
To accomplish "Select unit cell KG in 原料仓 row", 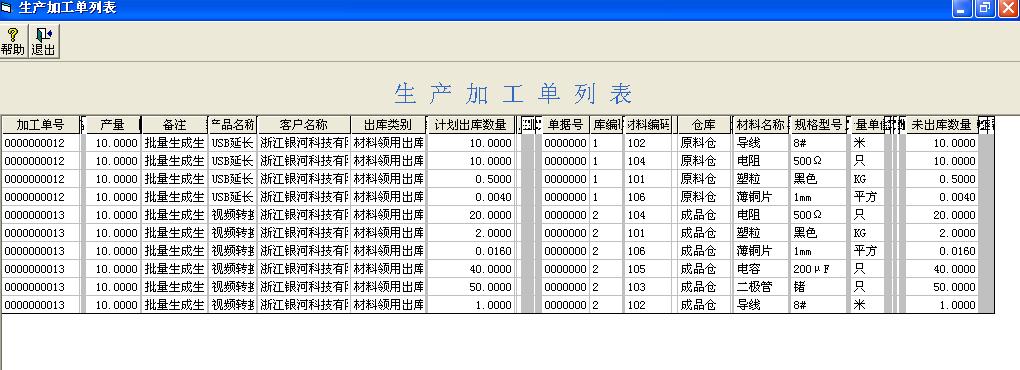I will (x=867, y=179).
